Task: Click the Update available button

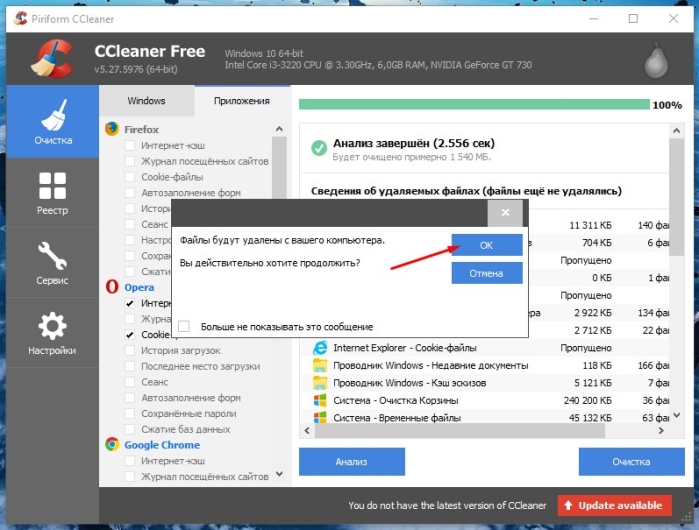Action: pos(614,505)
